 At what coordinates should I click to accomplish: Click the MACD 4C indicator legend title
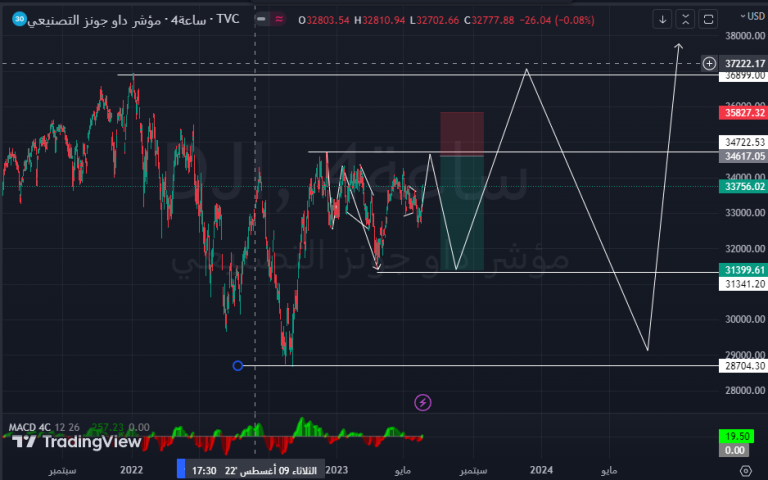[29, 427]
